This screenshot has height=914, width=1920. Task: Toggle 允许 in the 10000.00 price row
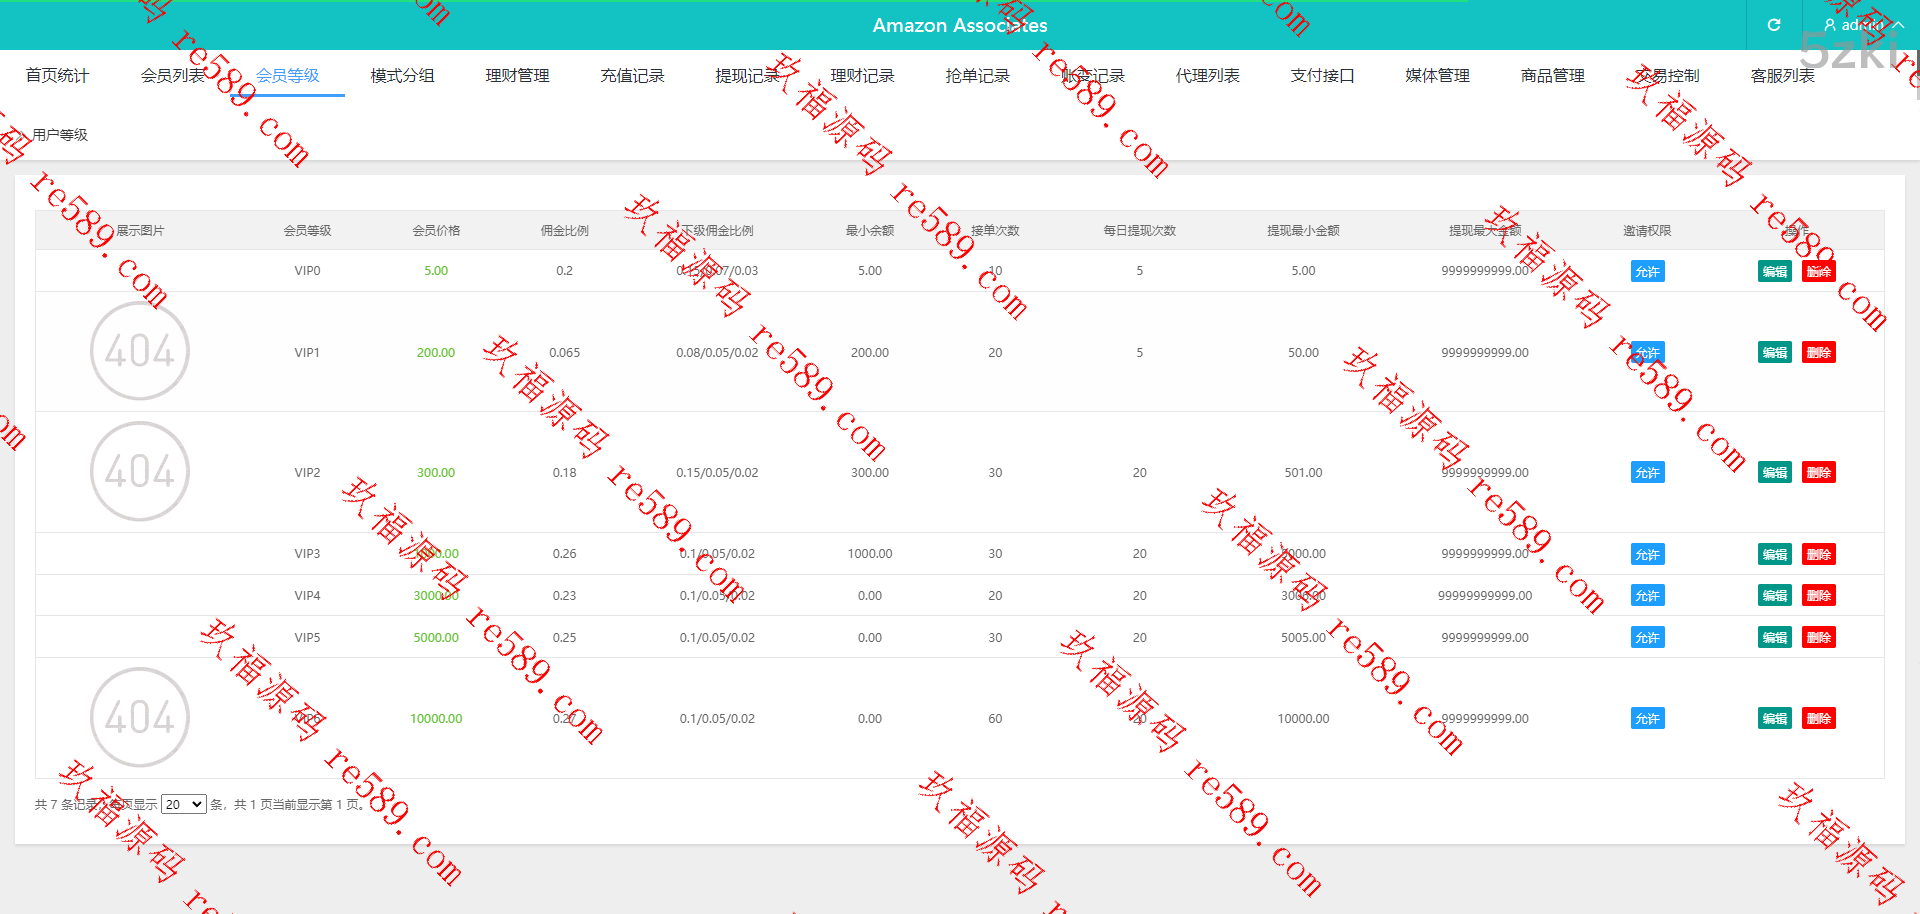(x=1647, y=718)
